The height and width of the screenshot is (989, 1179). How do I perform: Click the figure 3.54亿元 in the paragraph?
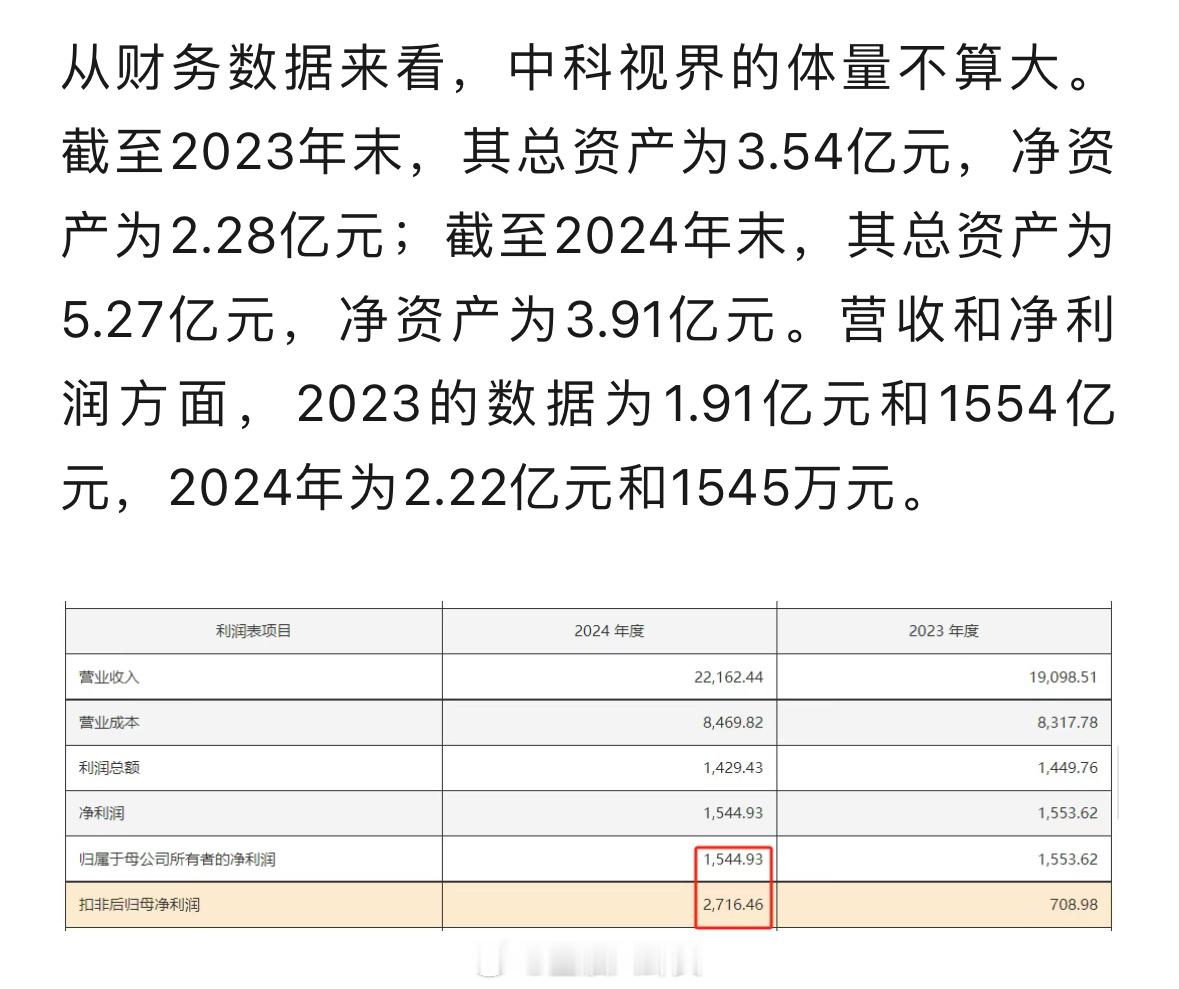click(x=843, y=151)
